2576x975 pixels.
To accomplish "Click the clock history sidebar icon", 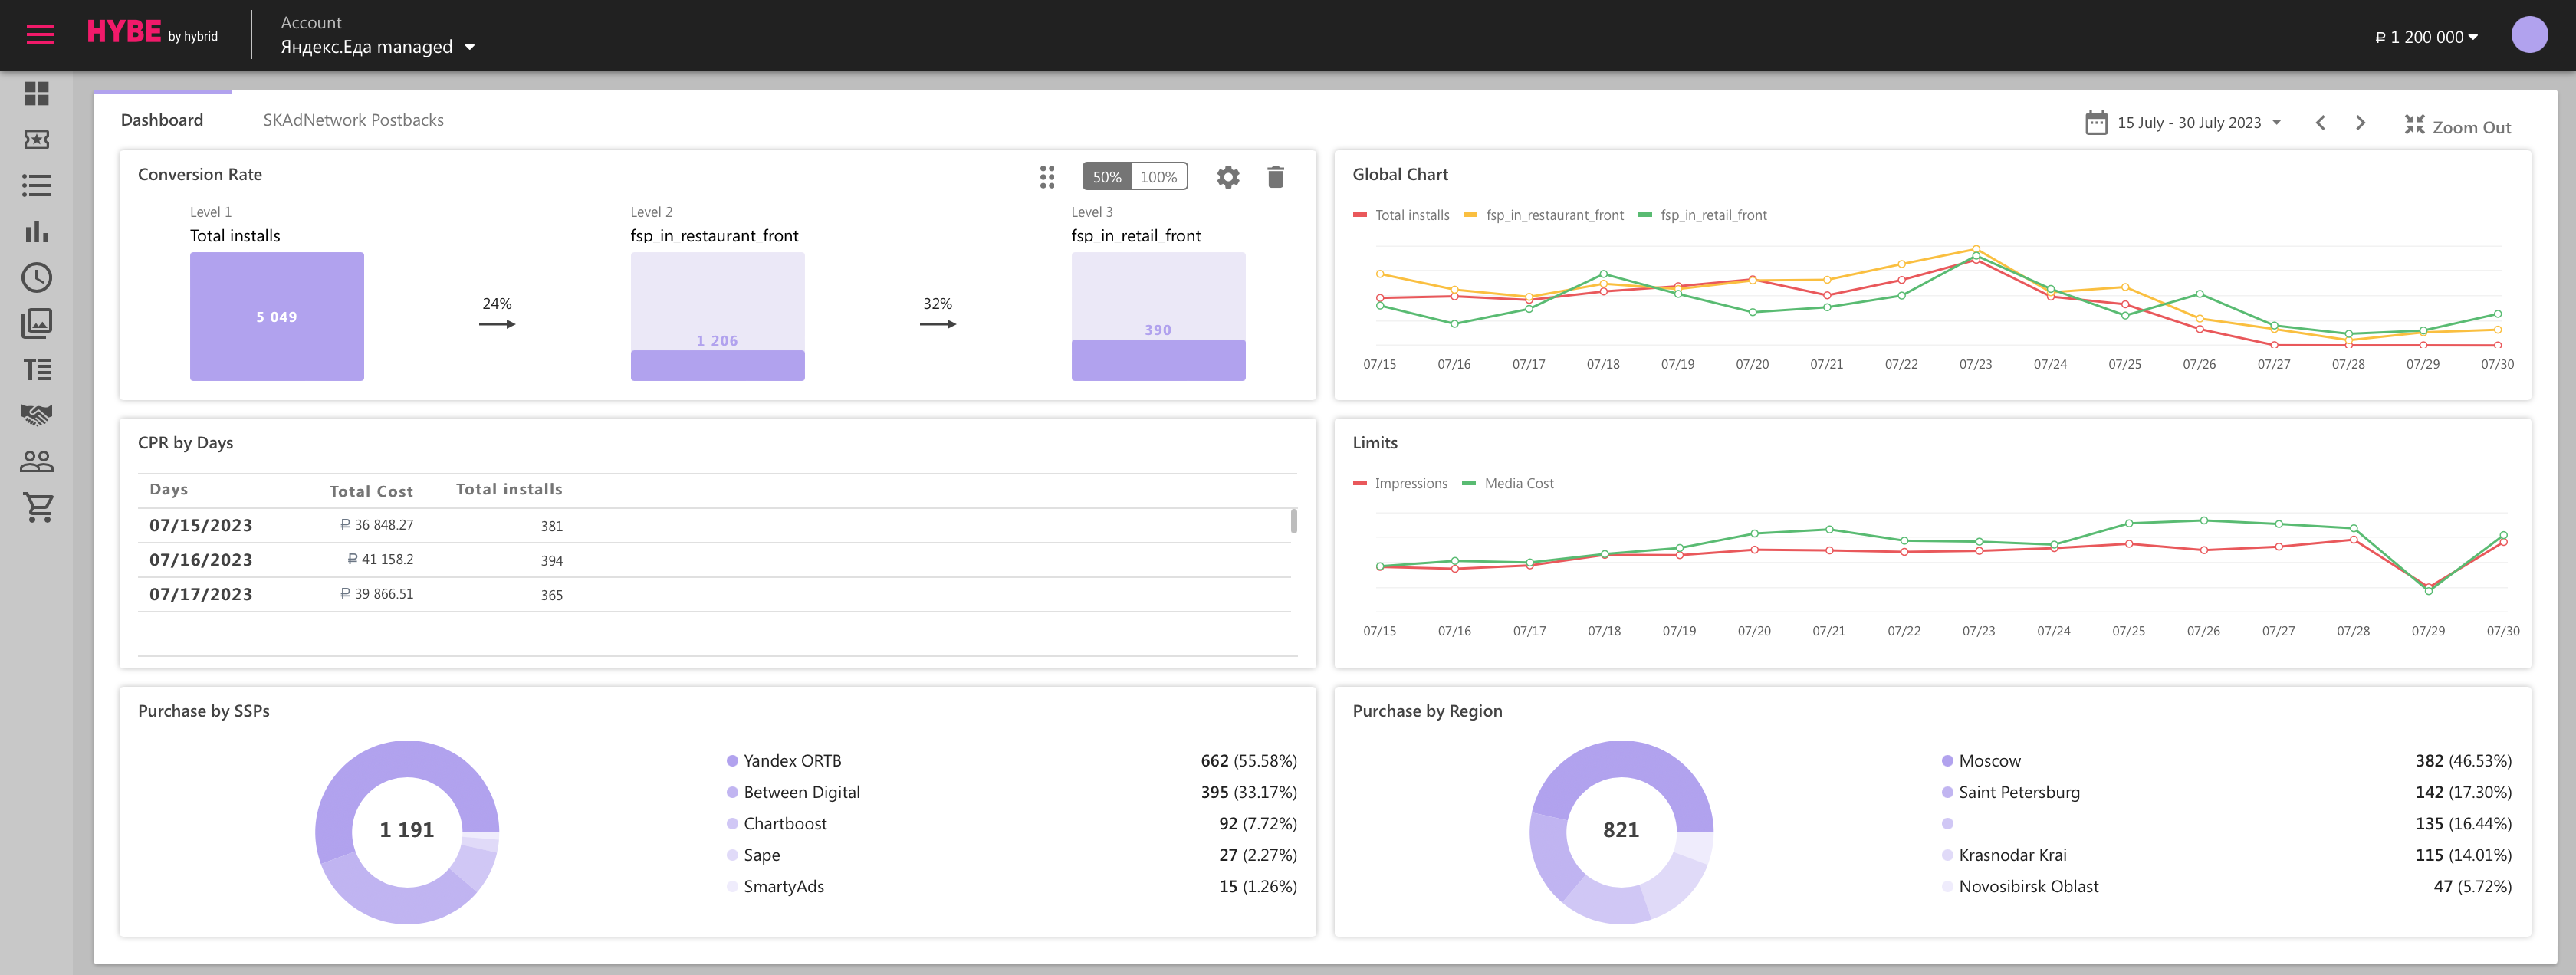I will coord(37,278).
